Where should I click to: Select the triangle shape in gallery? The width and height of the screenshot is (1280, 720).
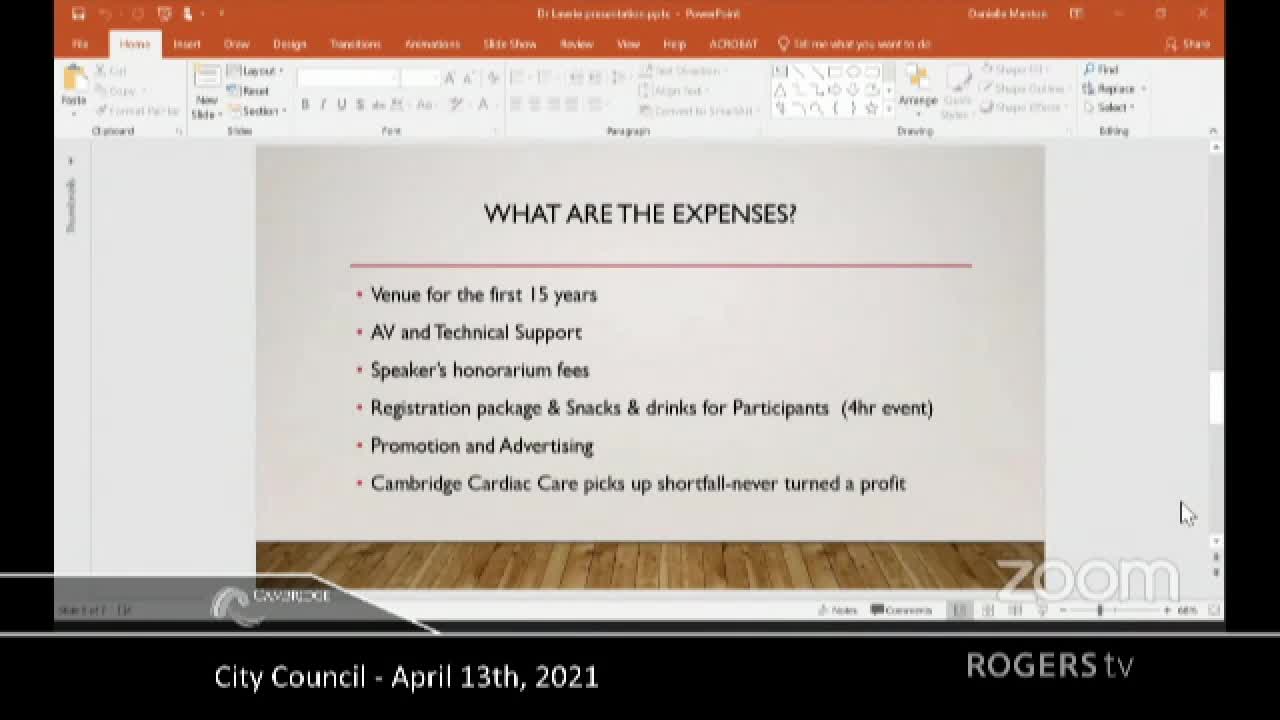(x=780, y=90)
